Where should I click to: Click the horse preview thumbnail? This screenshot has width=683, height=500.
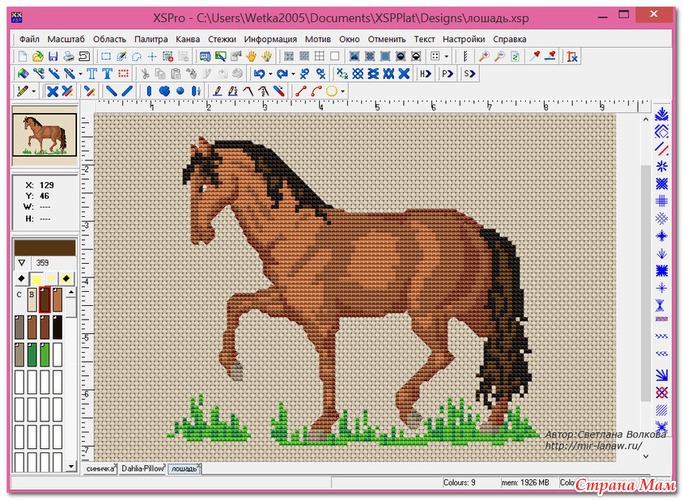click(x=42, y=135)
